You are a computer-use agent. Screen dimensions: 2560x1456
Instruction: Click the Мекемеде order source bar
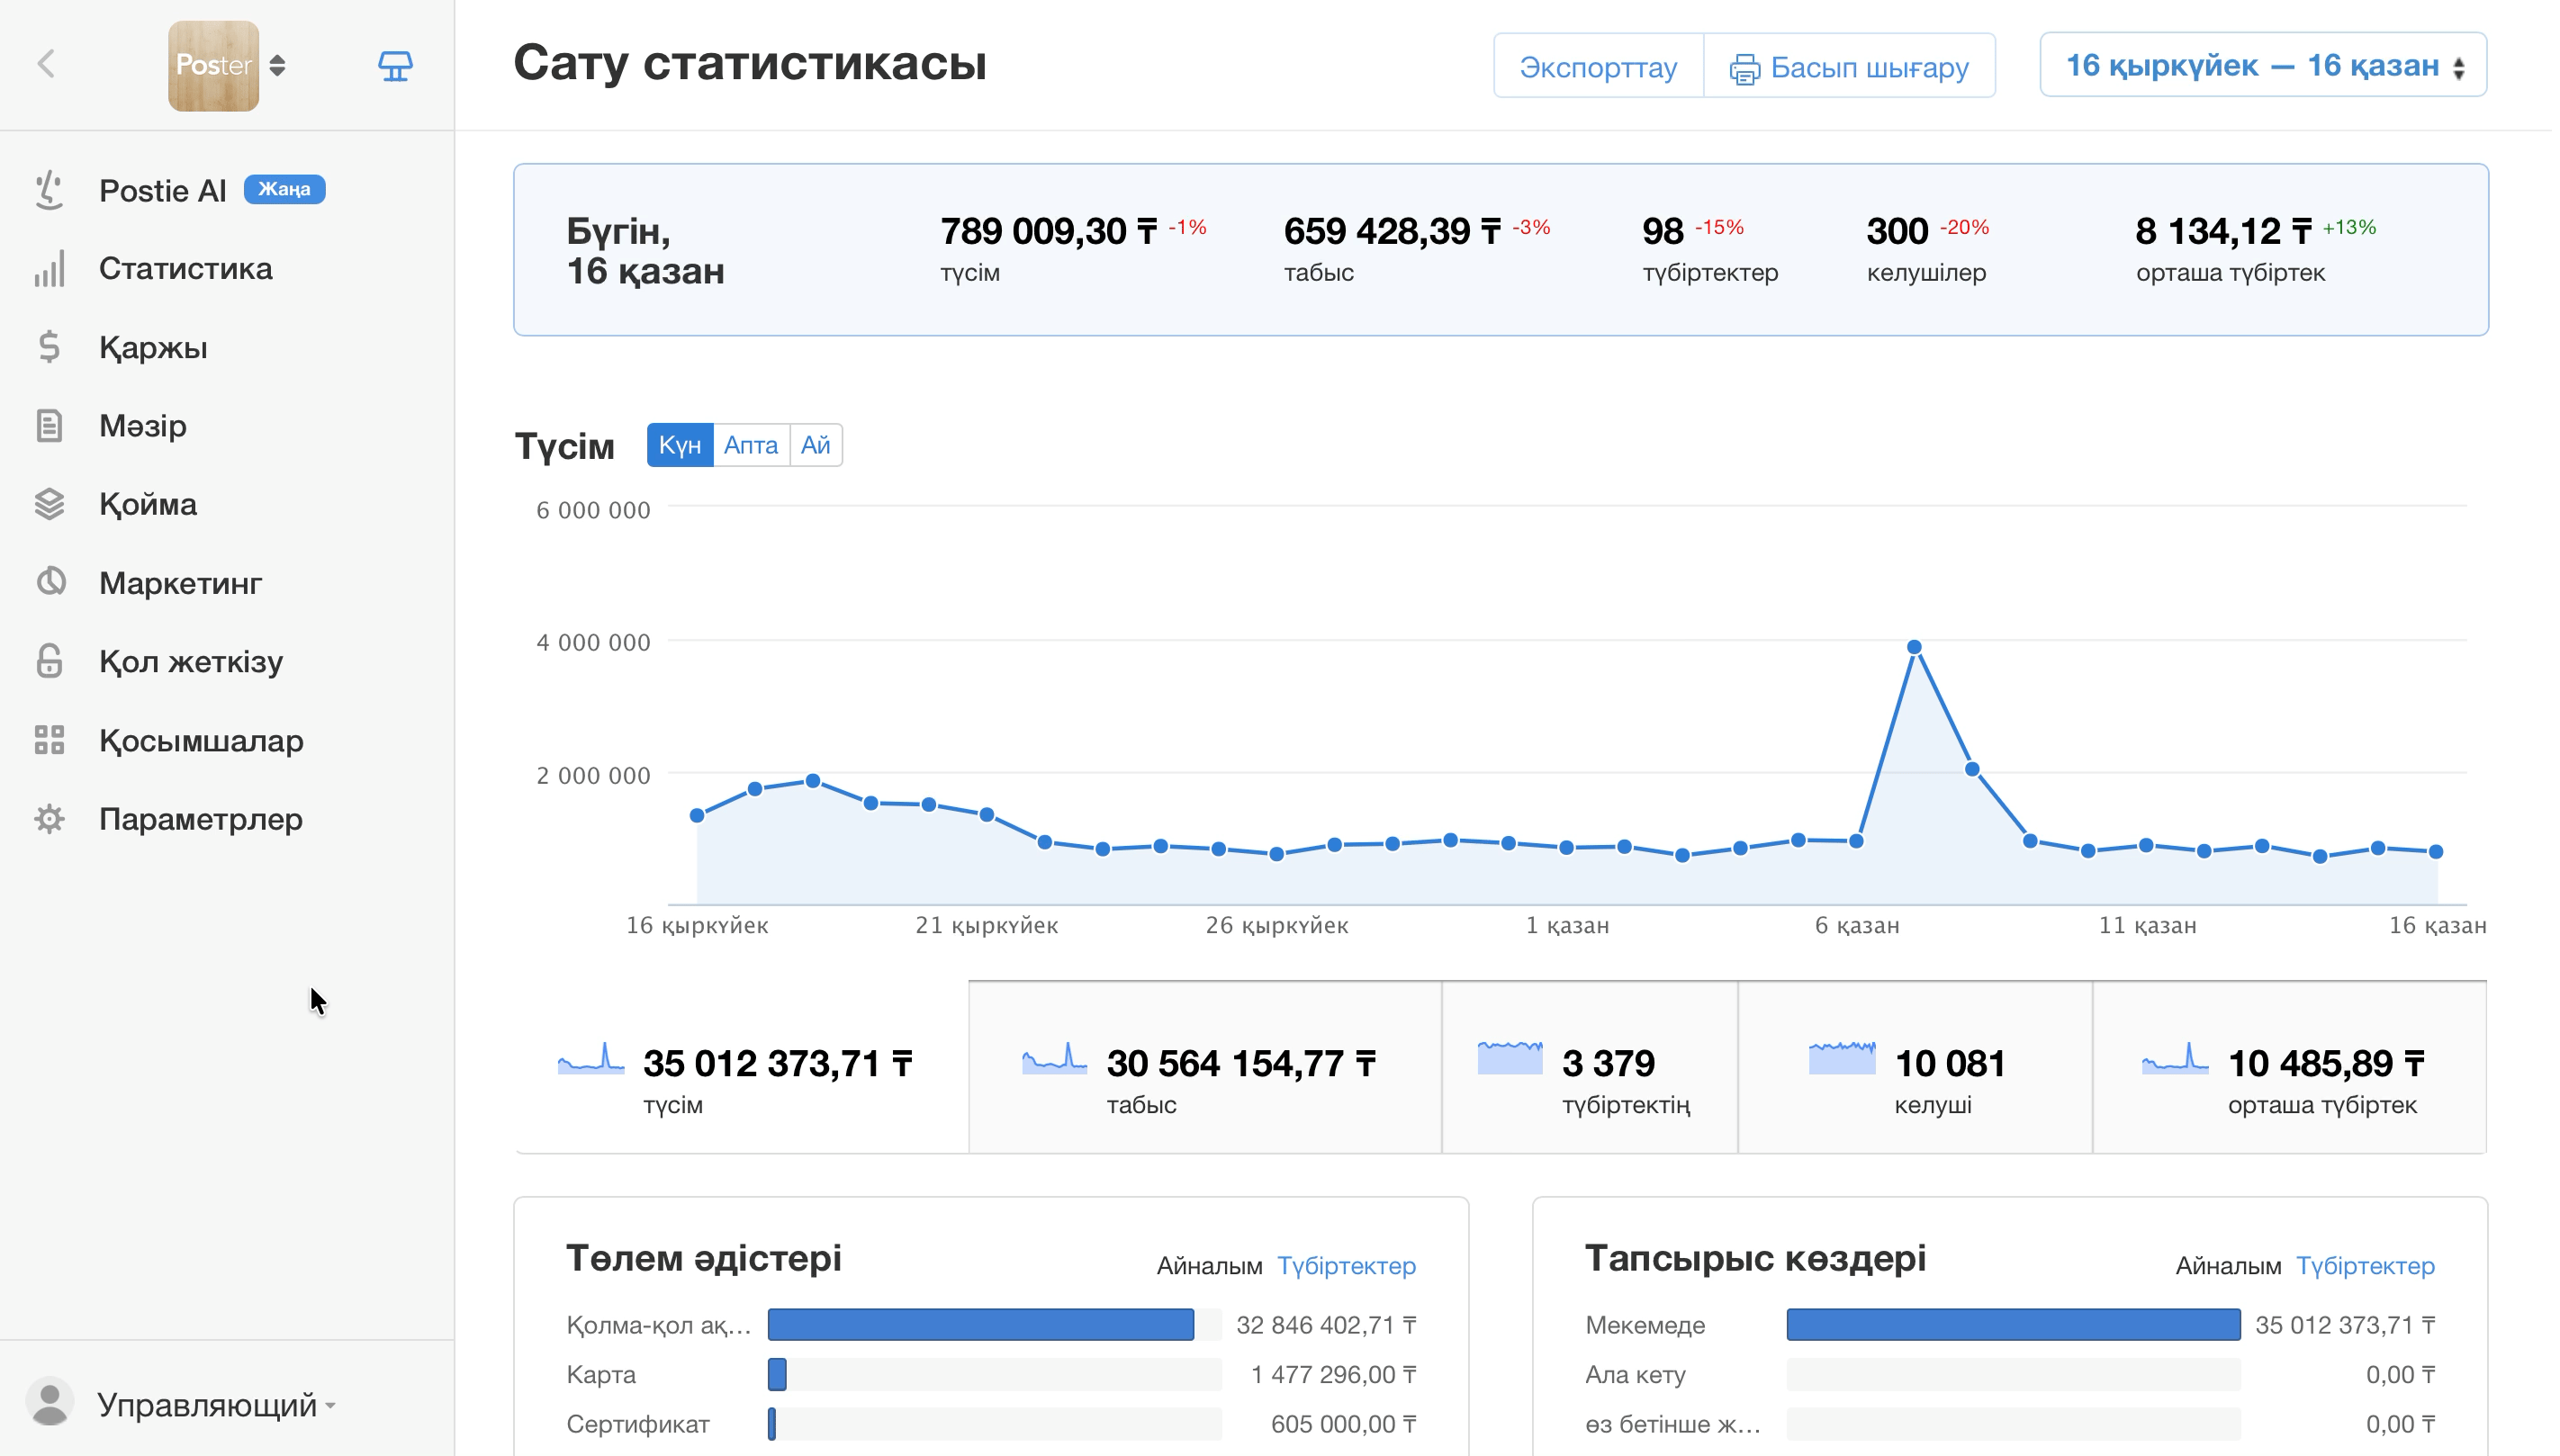pyautogui.click(x=2013, y=1325)
